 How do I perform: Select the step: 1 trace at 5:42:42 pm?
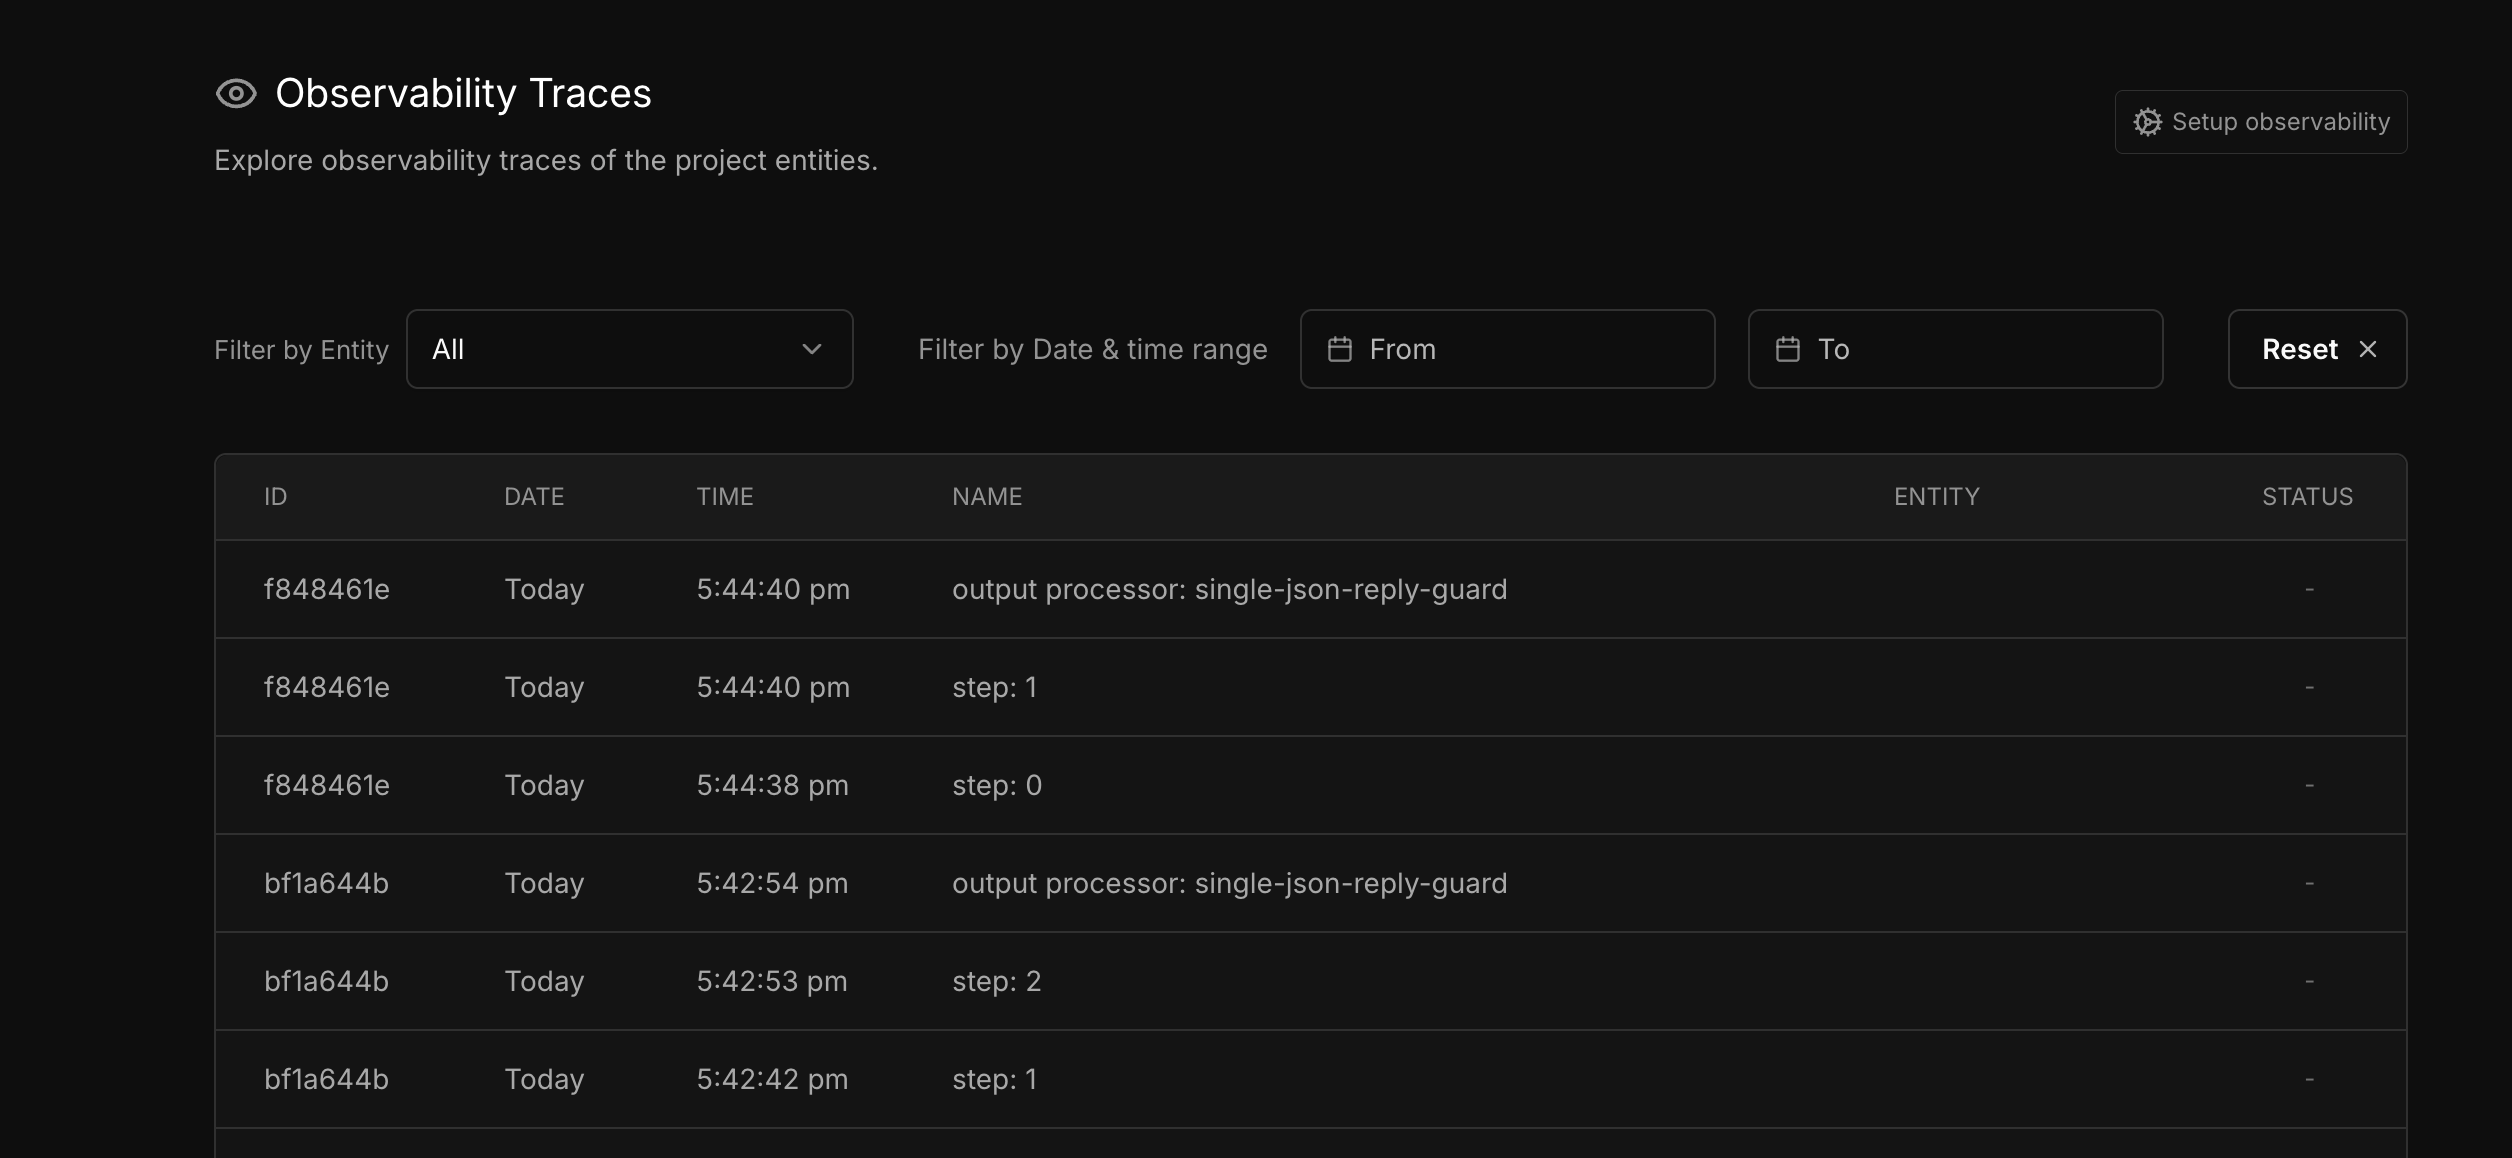pyautogui.click(x=994, y=1079)
